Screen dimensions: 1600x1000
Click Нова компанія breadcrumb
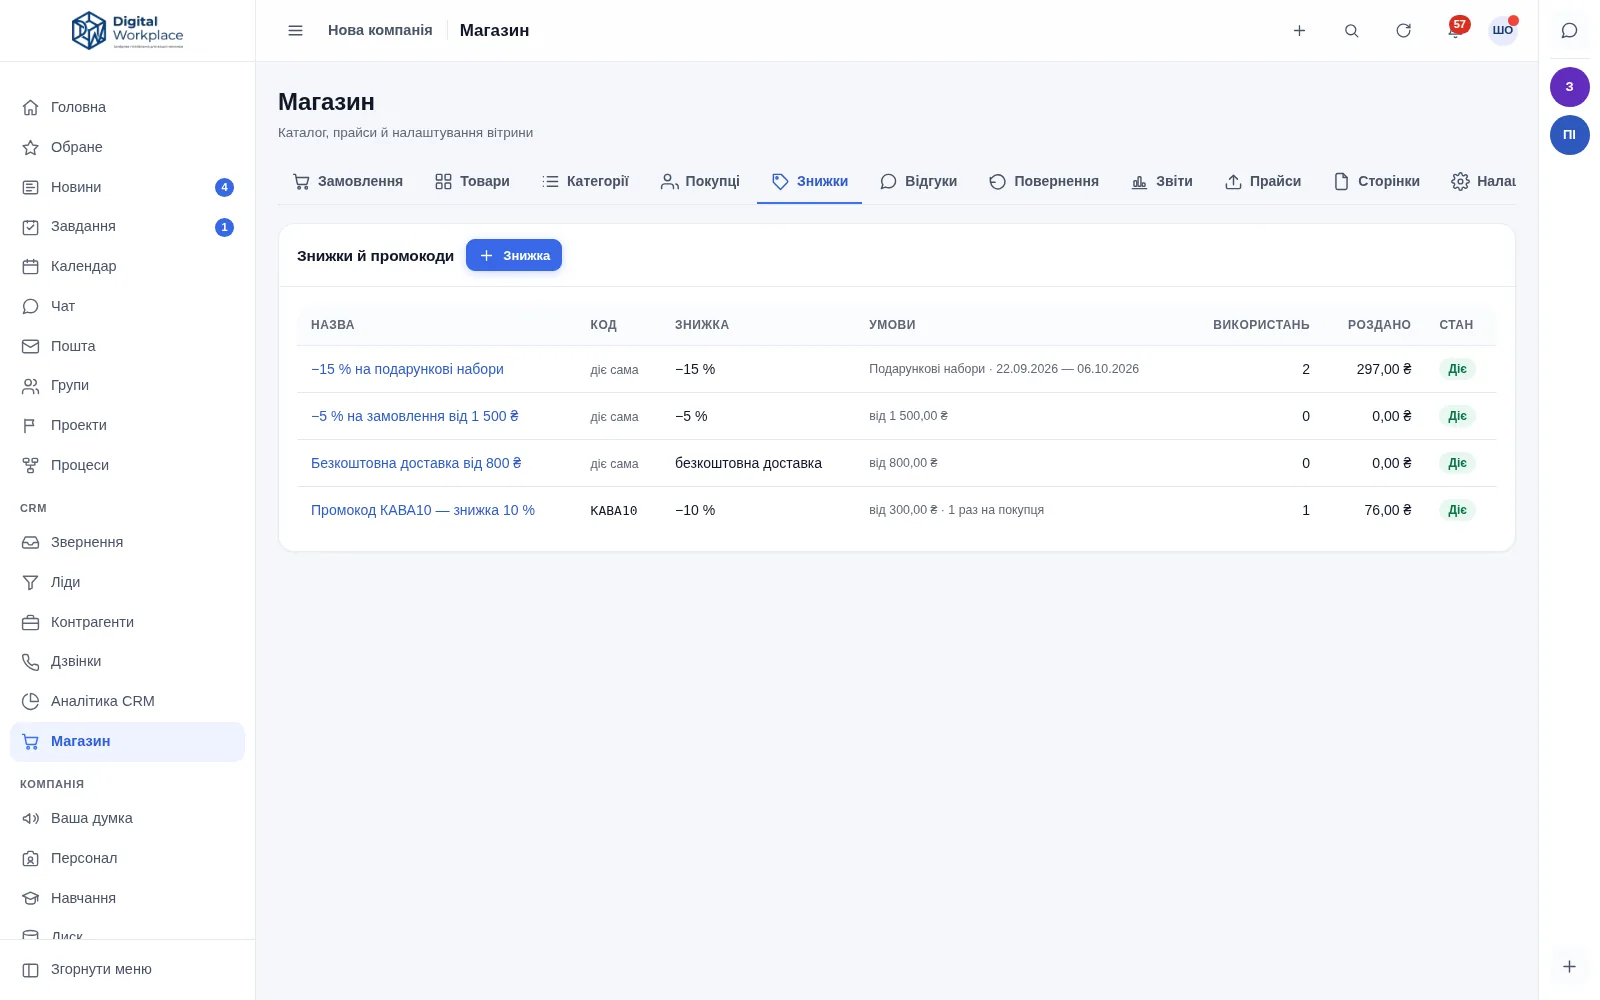pyautogui.click(x=380, y=30)
